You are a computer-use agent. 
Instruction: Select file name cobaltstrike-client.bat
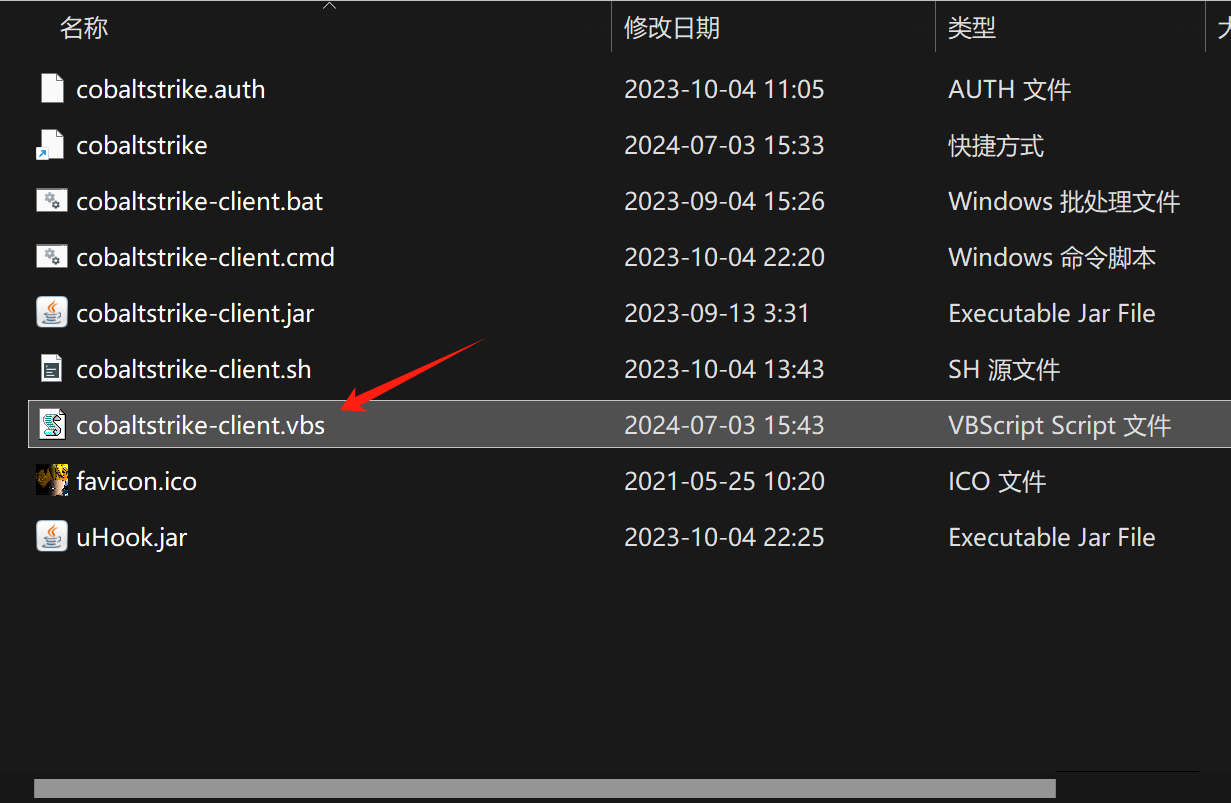[200, 201]
